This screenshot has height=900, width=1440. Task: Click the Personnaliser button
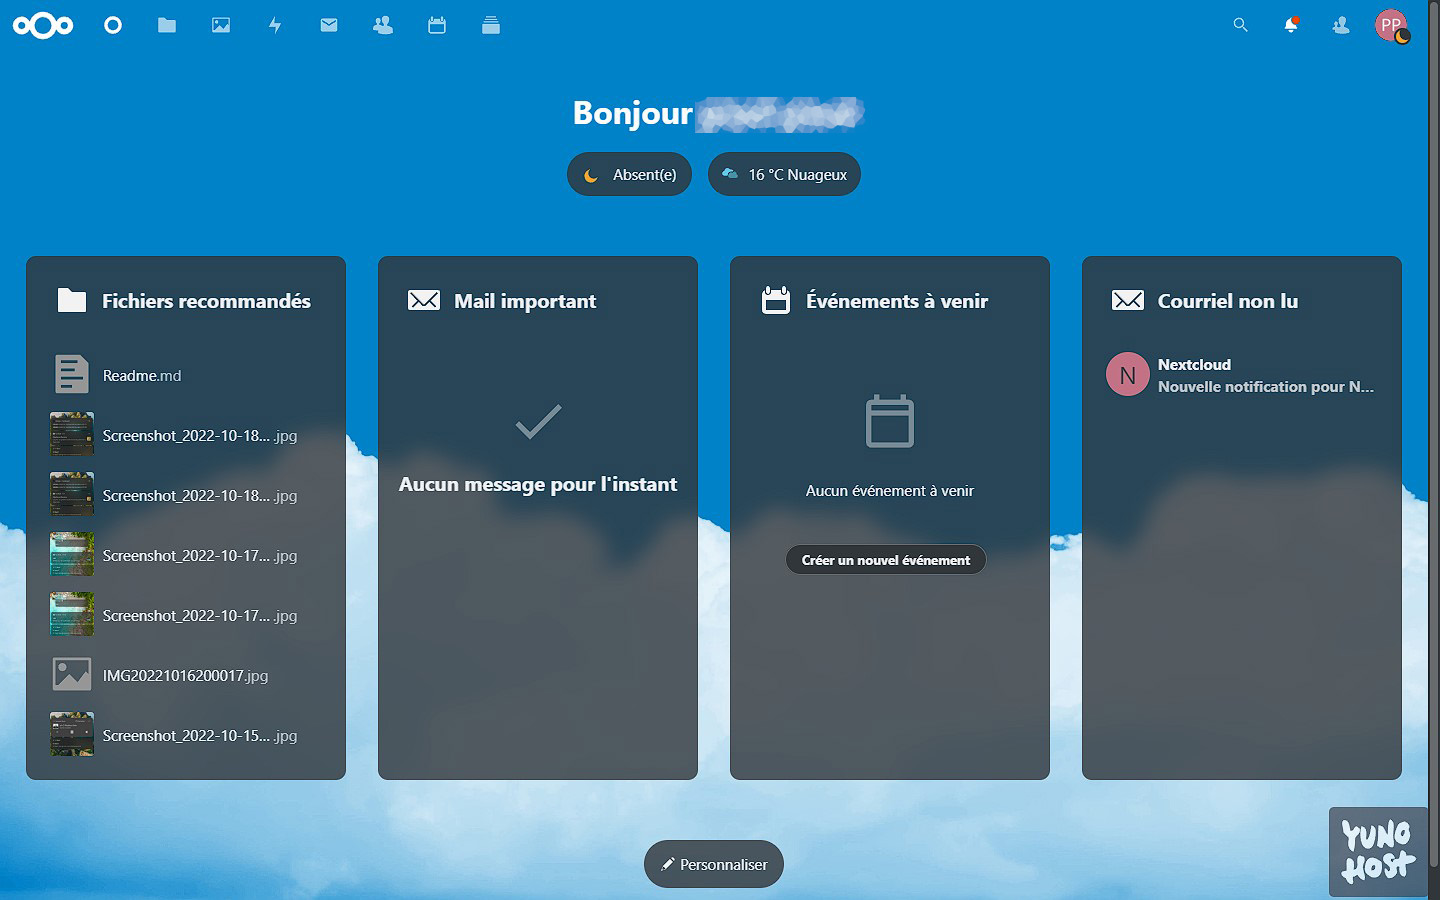coord(714,864)
